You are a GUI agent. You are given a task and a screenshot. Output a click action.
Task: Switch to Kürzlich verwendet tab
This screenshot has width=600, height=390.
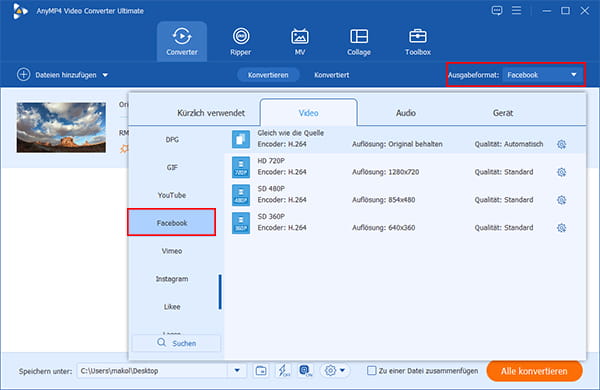point(211,113)
